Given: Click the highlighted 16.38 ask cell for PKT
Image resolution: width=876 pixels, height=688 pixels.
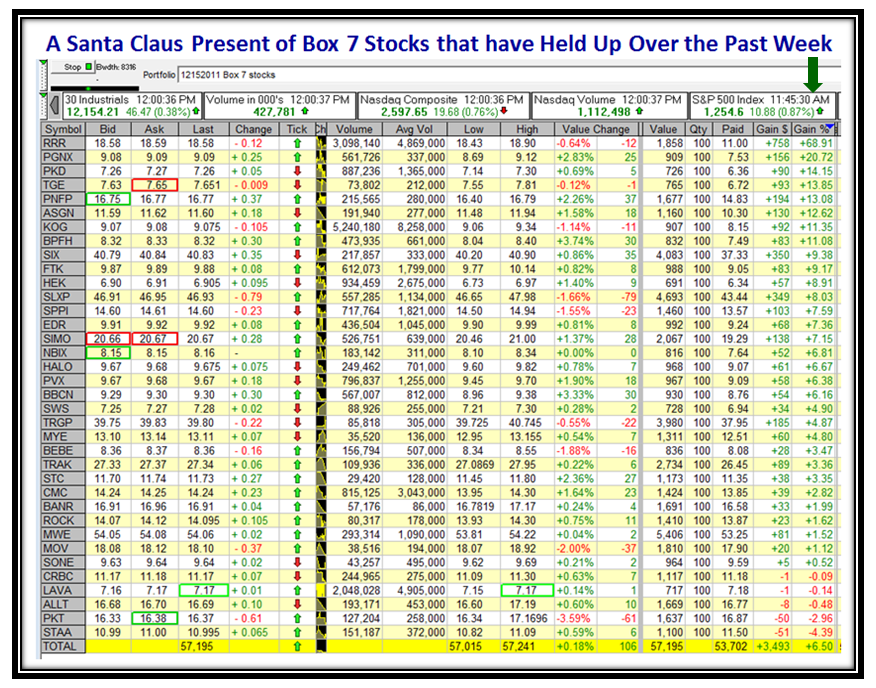Looking at the screenshot, I should click(x=155, y=619).
